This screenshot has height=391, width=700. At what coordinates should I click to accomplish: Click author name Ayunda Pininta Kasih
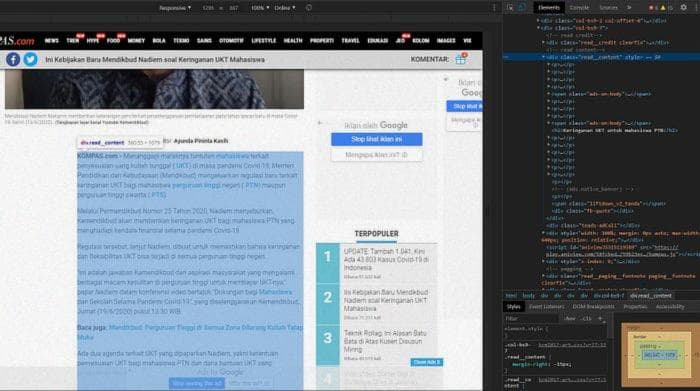point(201,141)
